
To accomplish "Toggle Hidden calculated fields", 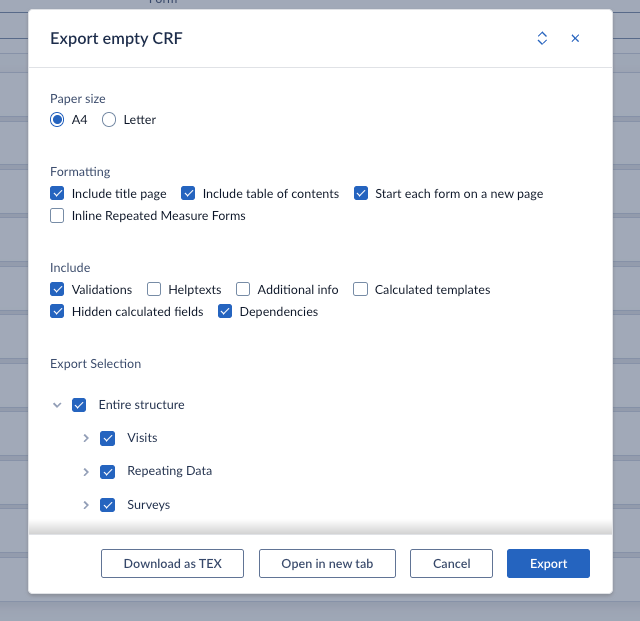I will 57,312.
